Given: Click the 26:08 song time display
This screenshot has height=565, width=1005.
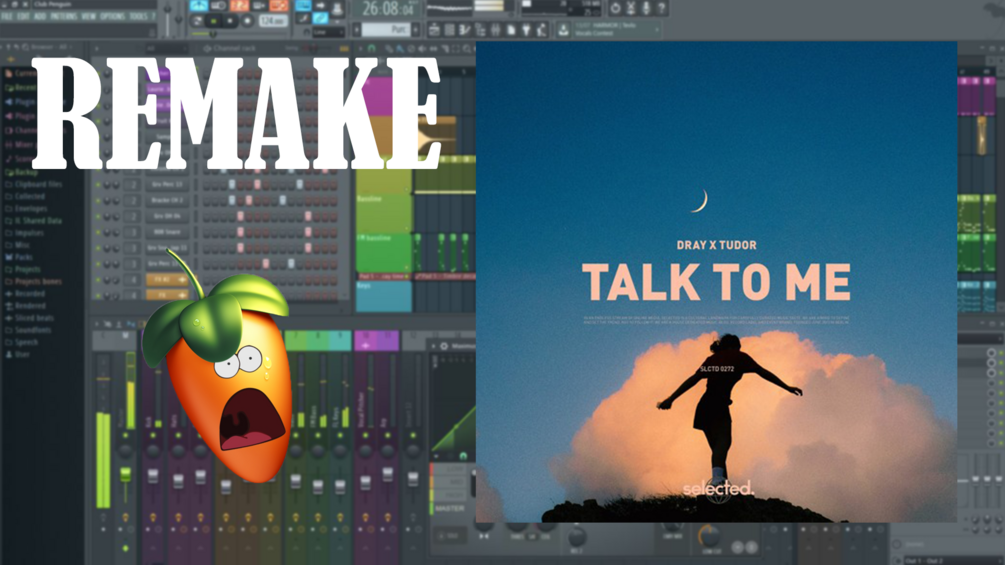Looking at the screenshot, I should (388, 9).
